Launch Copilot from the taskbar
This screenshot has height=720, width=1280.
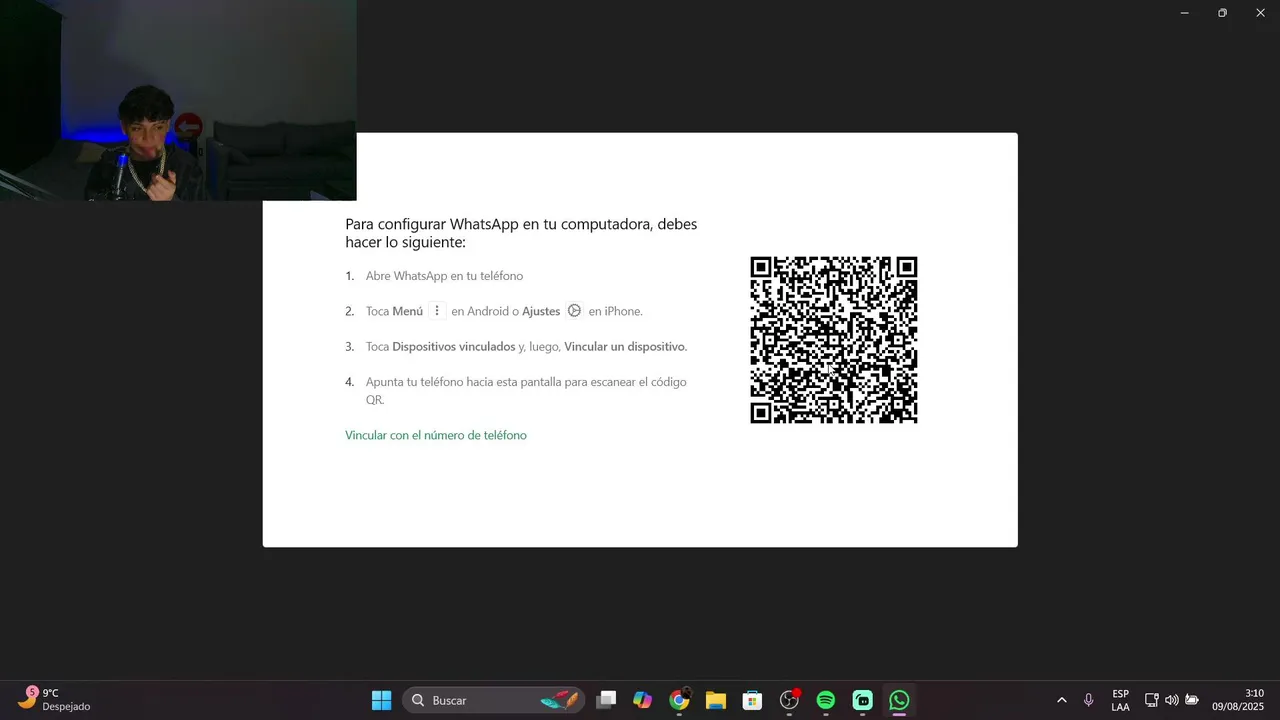[642, 700]
